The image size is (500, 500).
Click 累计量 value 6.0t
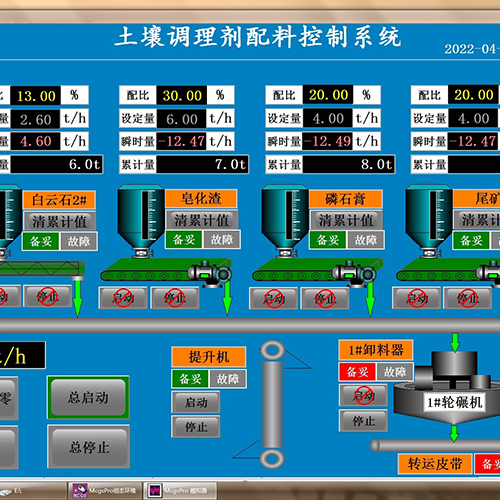[57, 164]
